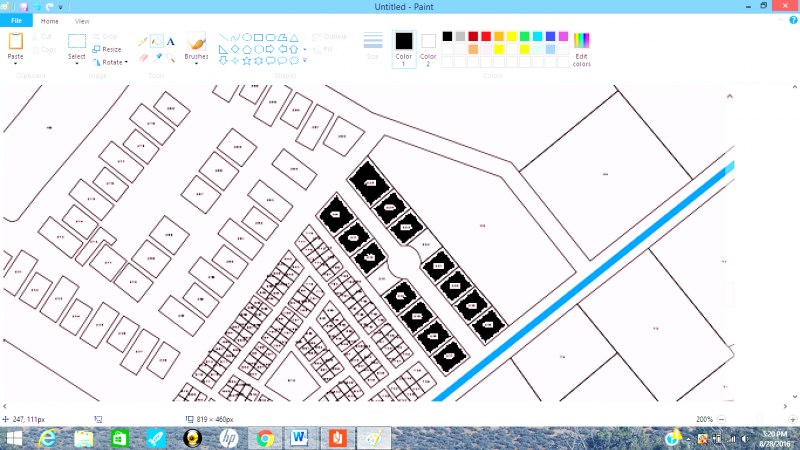Choose the Right arrow shape

270,49
